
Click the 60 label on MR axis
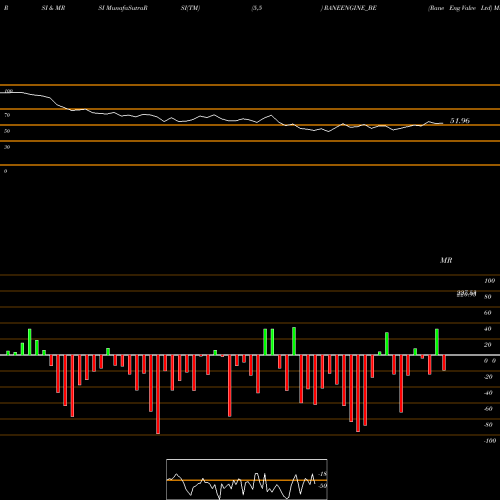click(x=488, y=313)
